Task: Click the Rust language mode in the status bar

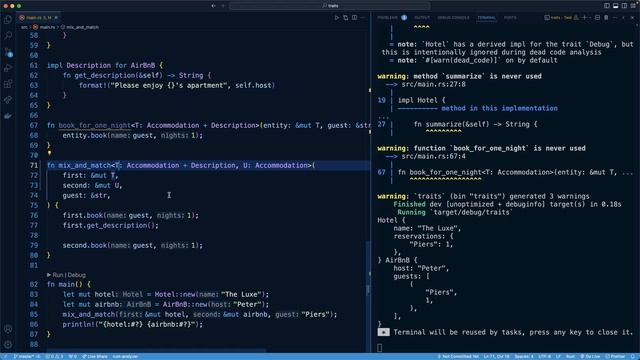Action: 570,356
